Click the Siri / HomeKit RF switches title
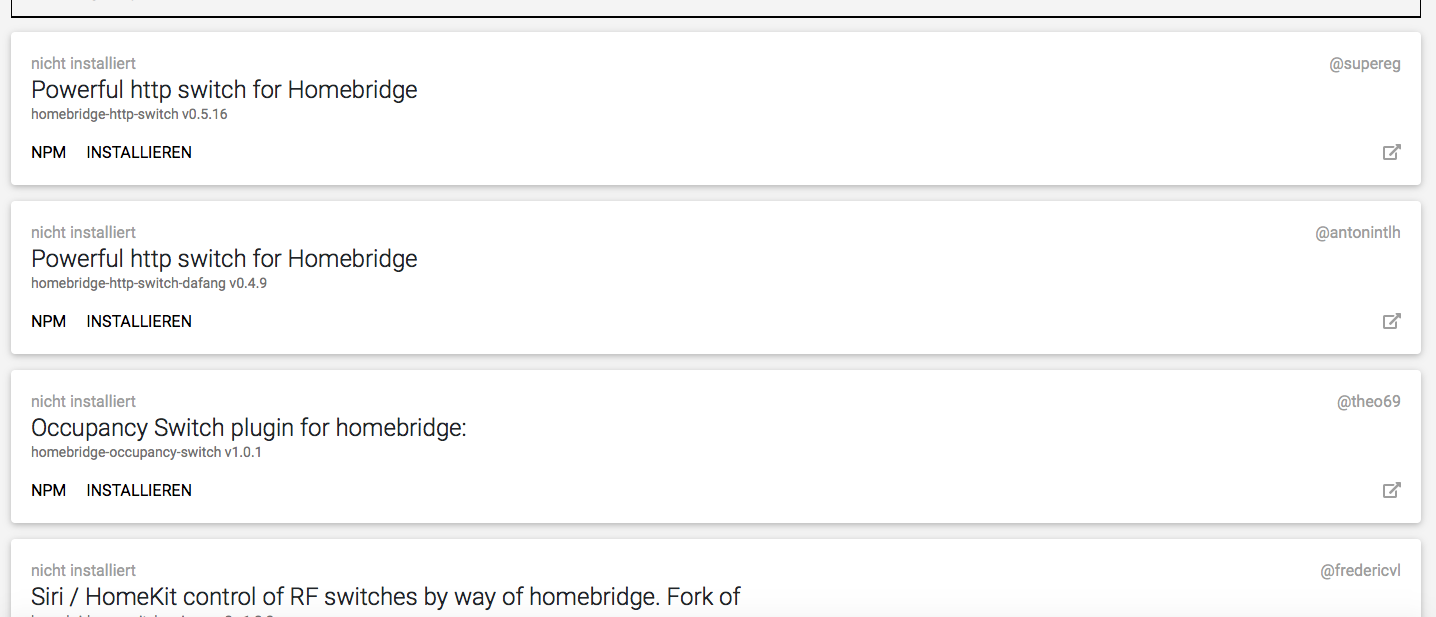 [x=385, y=597]
